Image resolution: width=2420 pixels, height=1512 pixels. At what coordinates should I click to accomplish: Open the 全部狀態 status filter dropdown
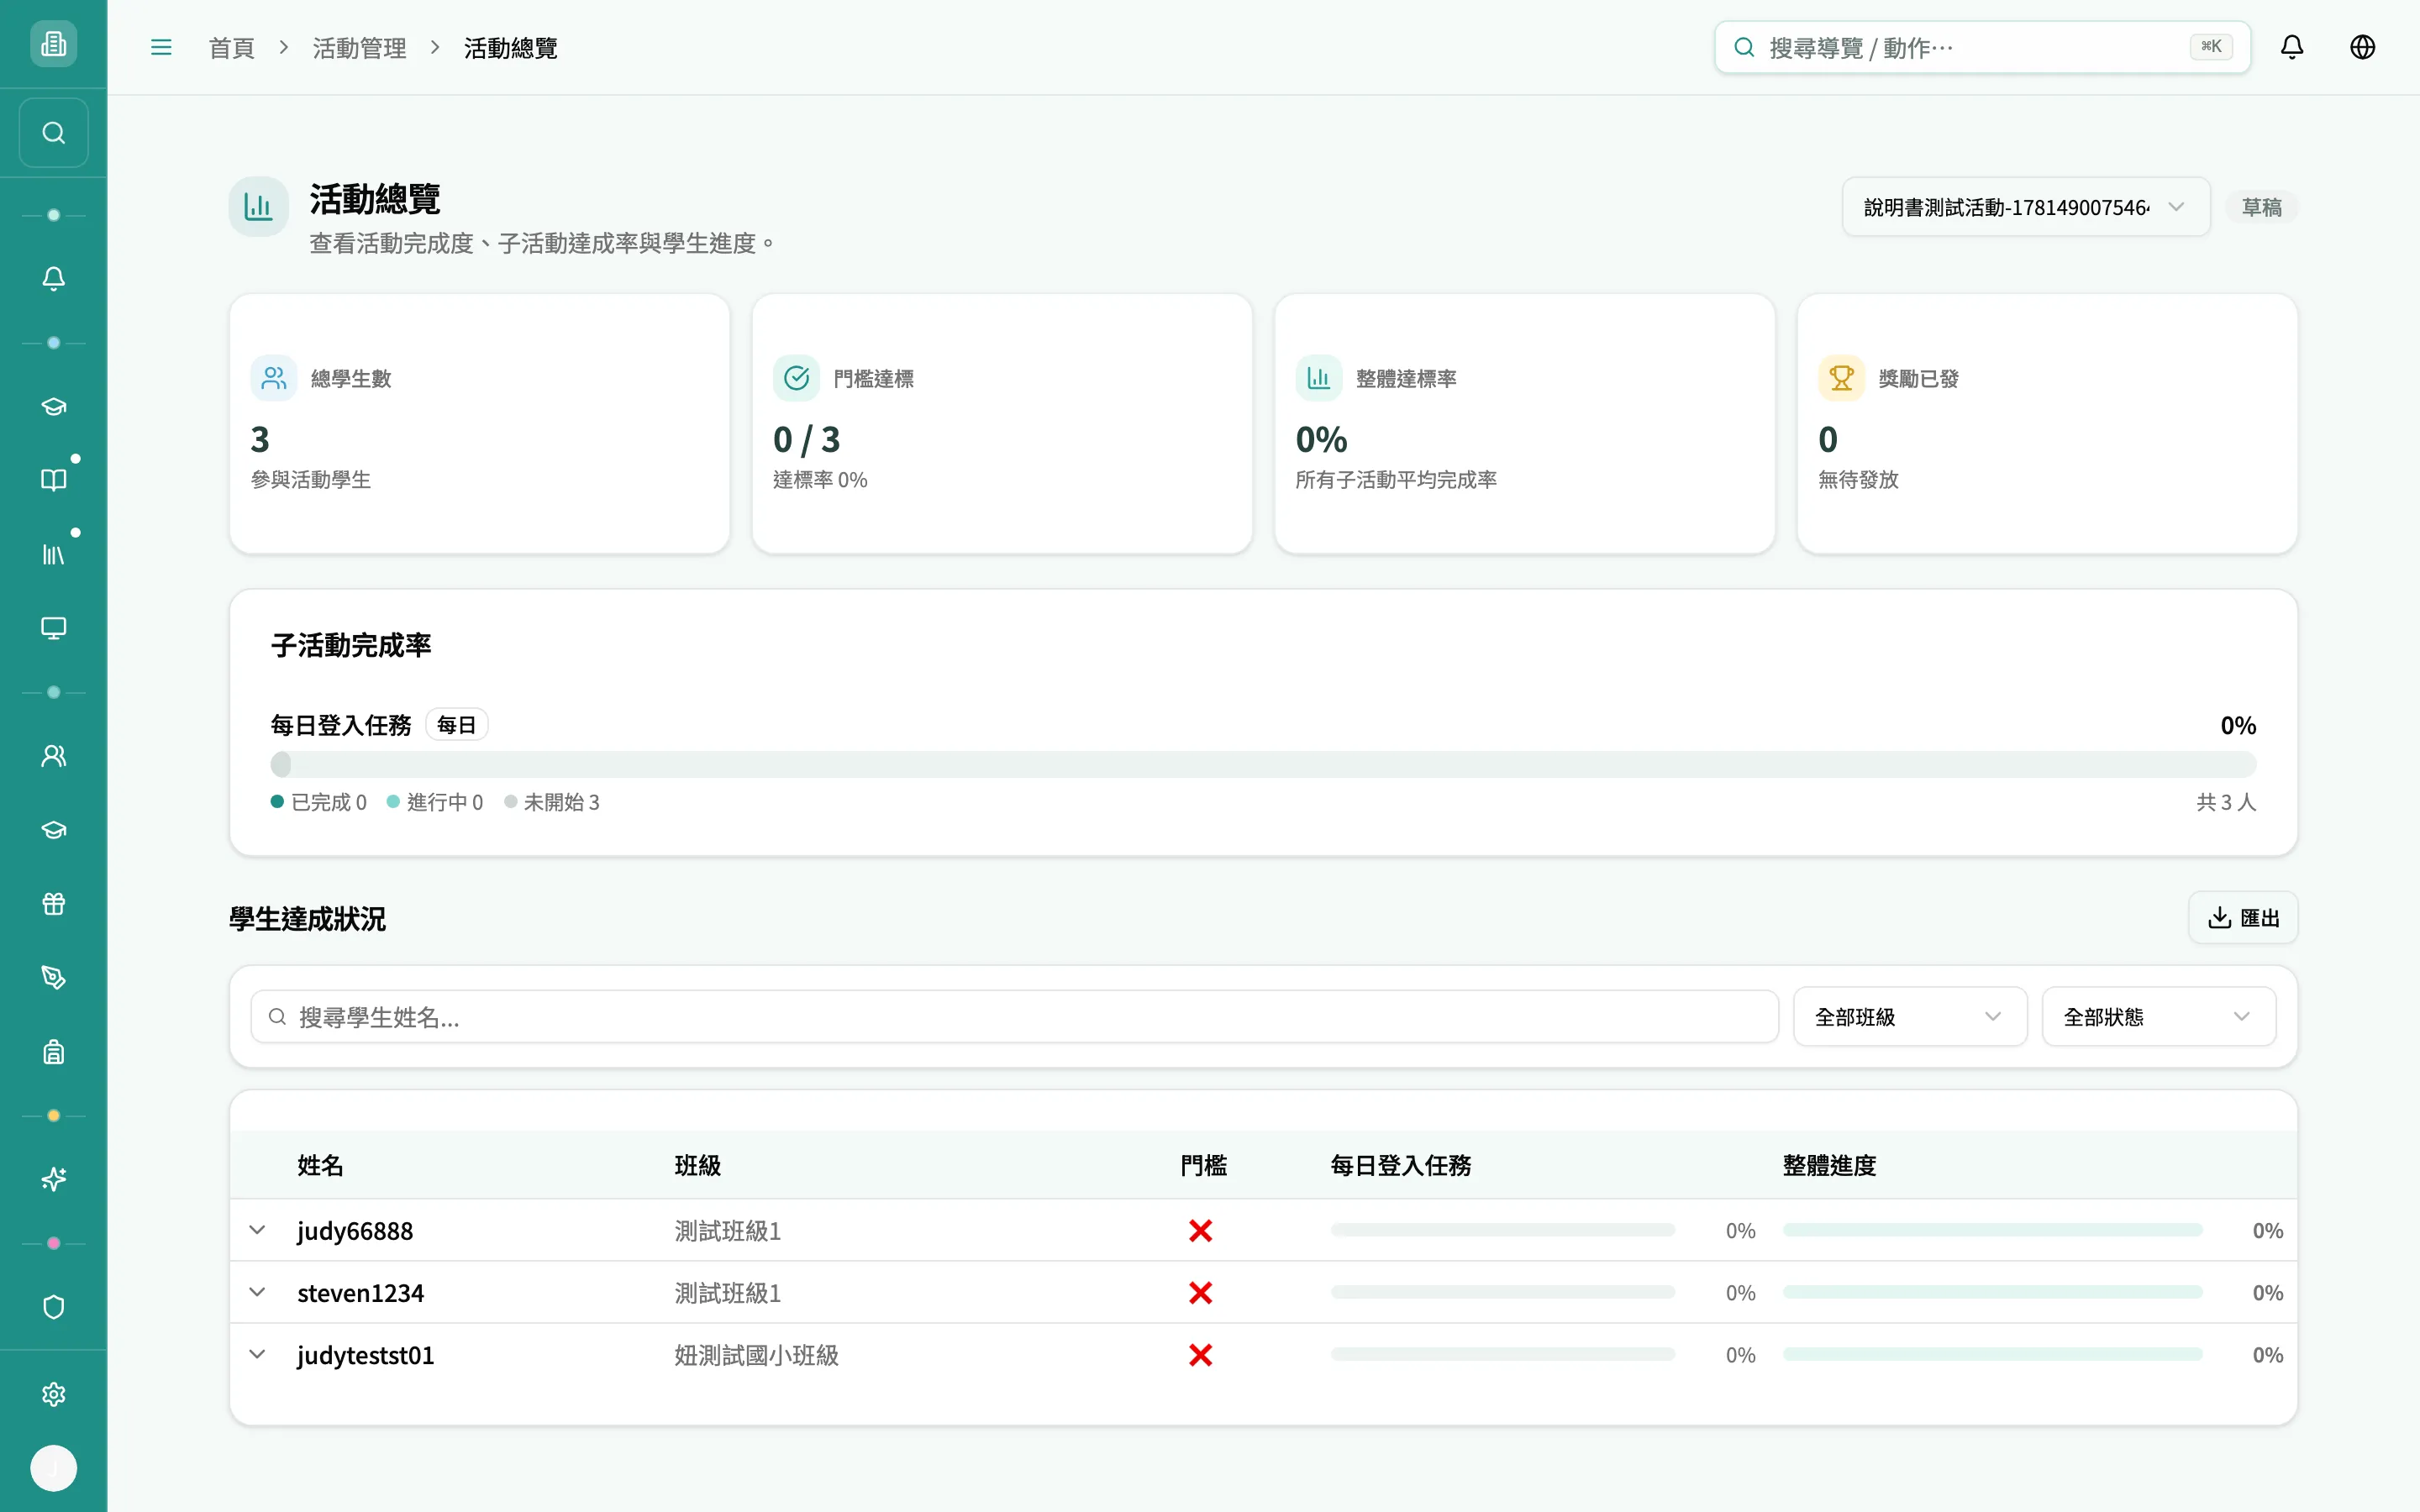pos(2159,1017)
